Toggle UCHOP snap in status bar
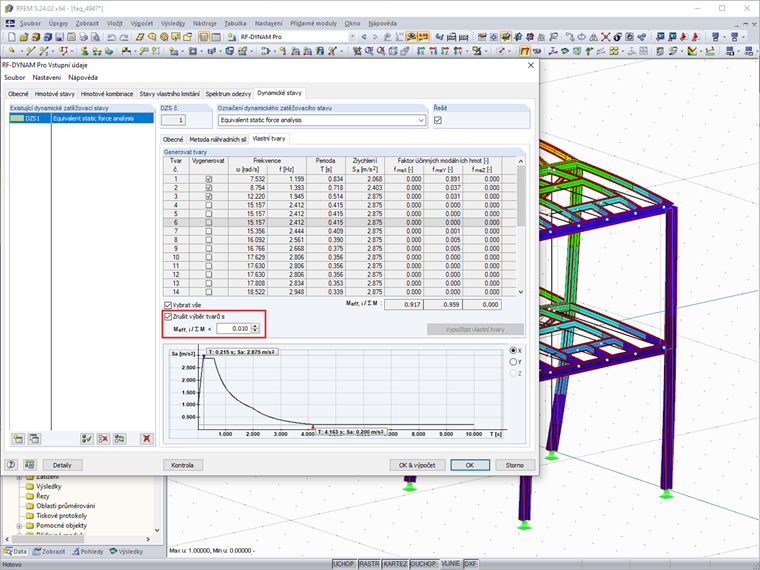760x570 pixels. tap(344, 564)
